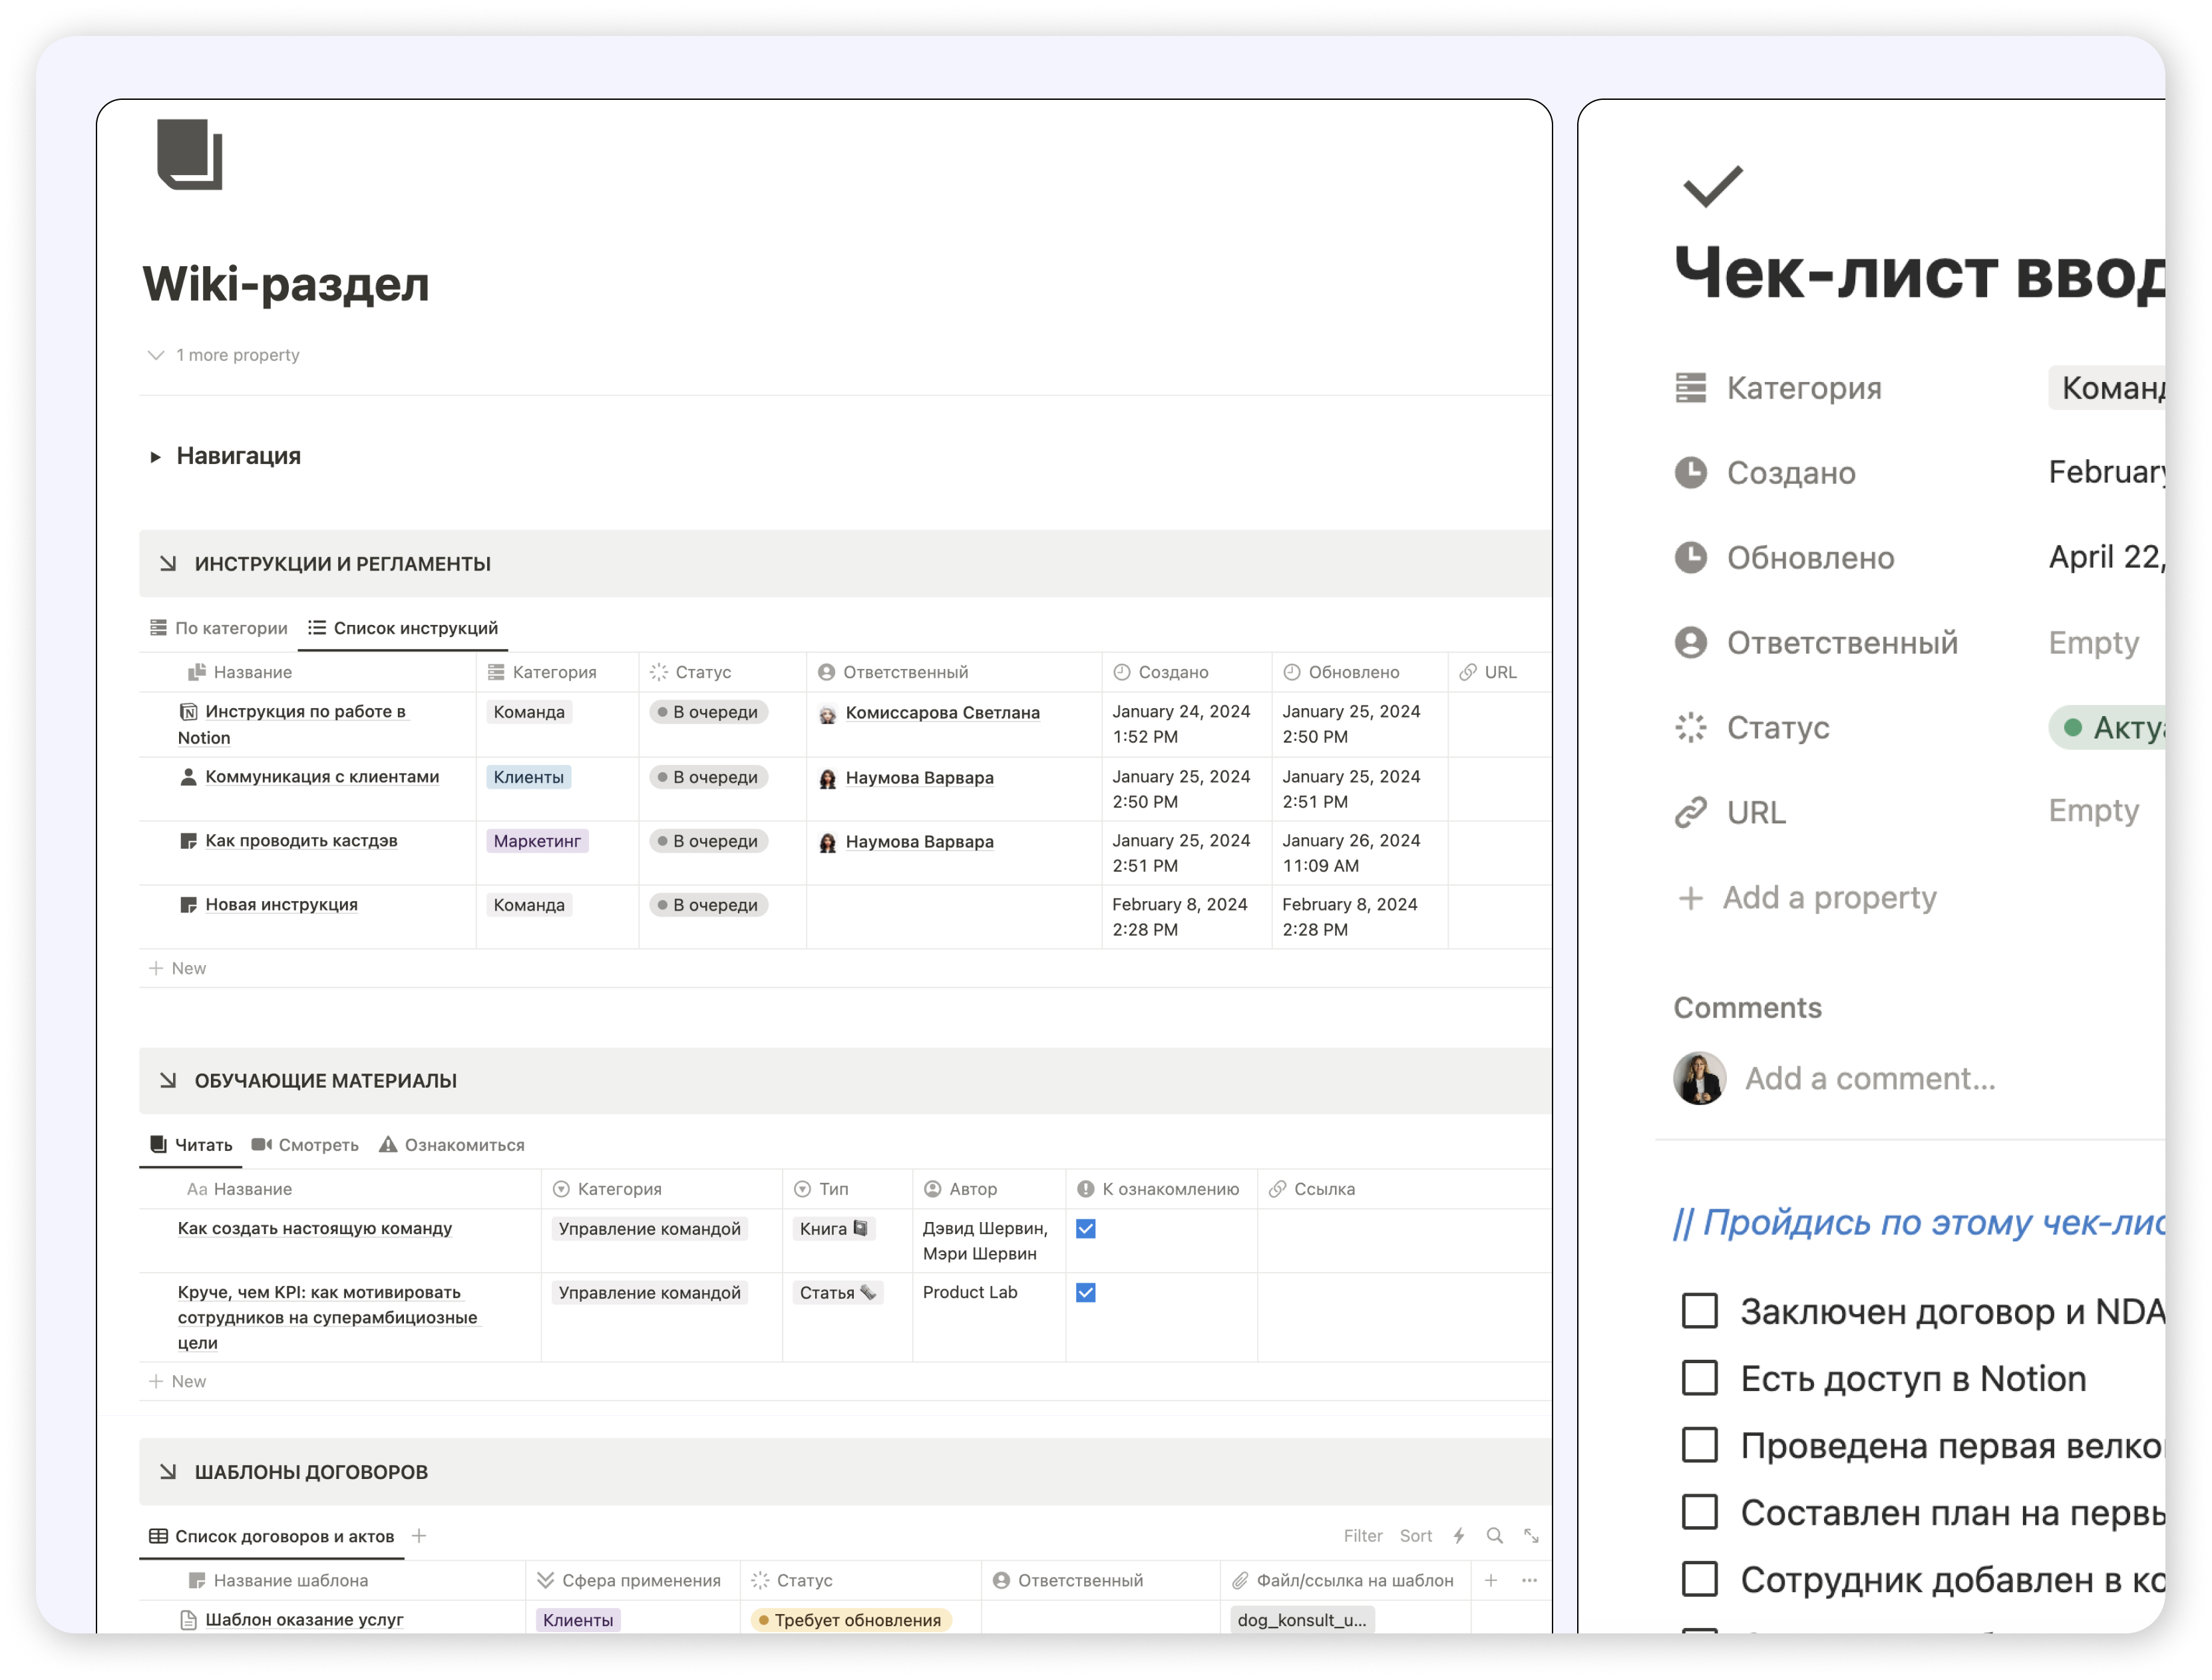Click the expand-to-full-page arrows icon near Sort
Viewport: 2212px width, 1680px height.
pos(1532,1536)
